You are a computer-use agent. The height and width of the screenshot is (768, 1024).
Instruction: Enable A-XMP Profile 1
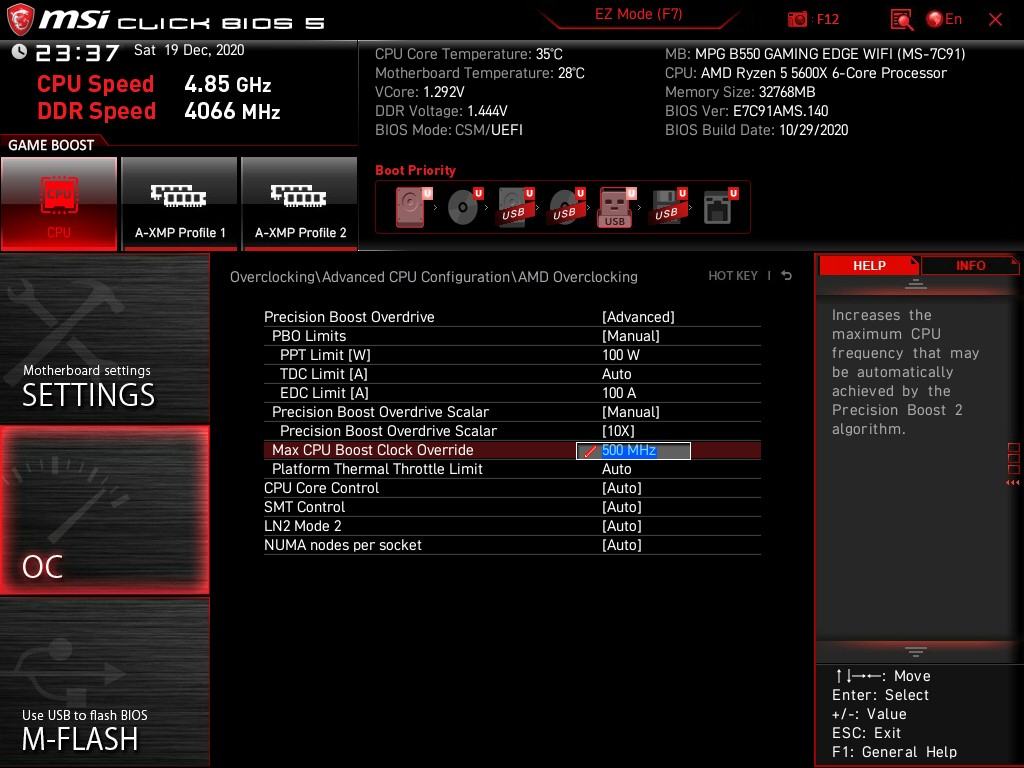pos(180,203)
